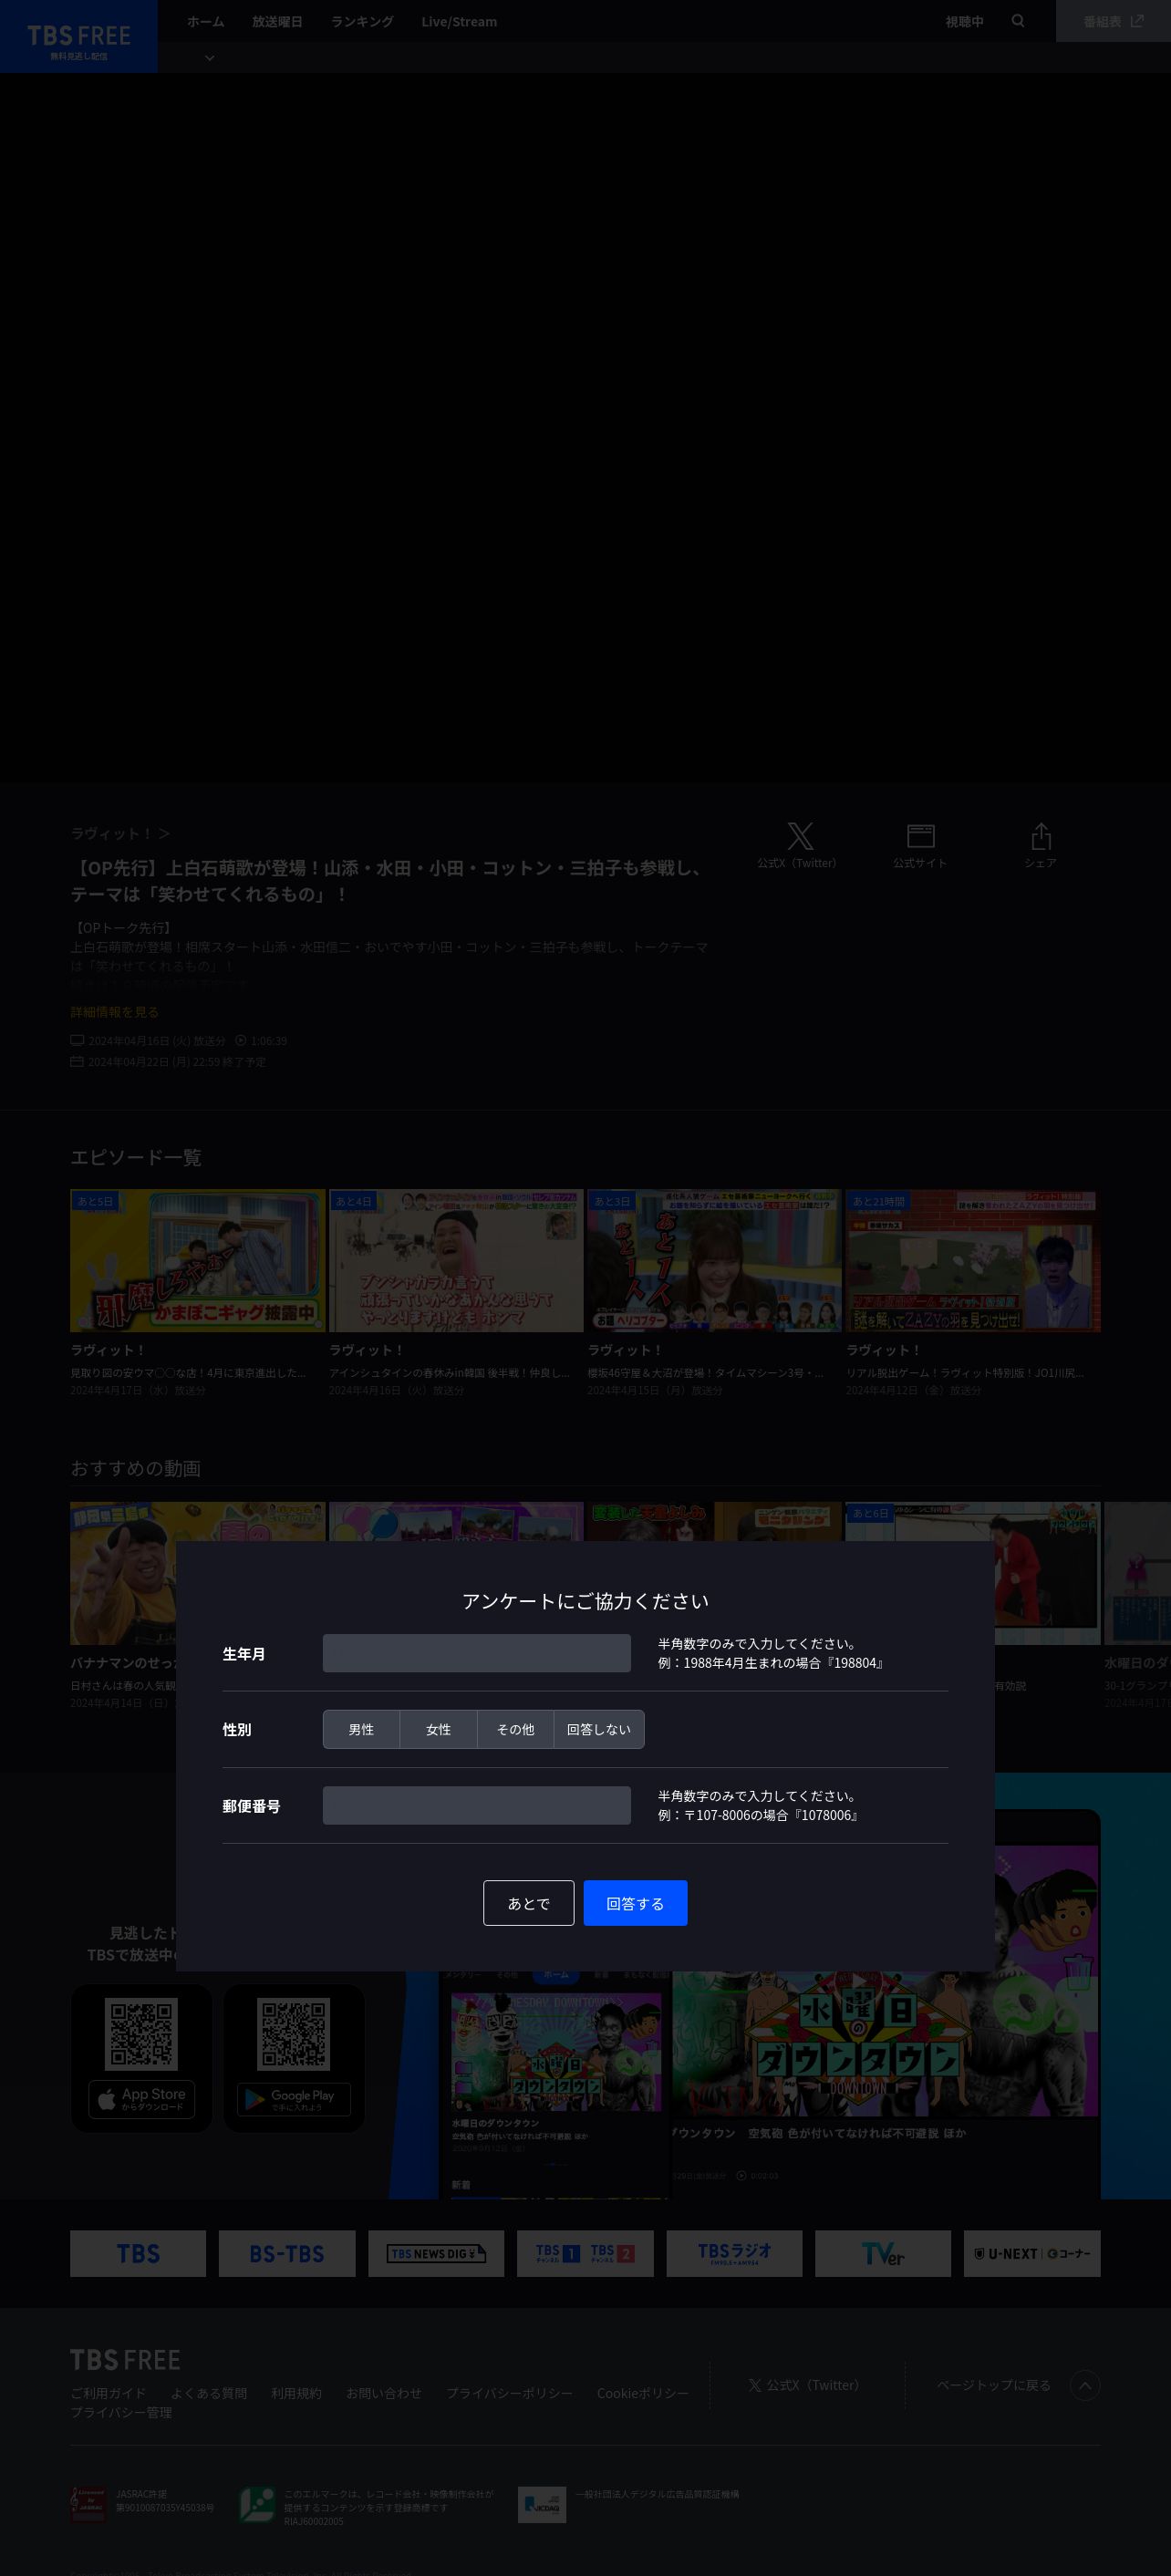Open the TBS FREE logo home link
Screen dimensions: 1171x2576
[79, 36]
